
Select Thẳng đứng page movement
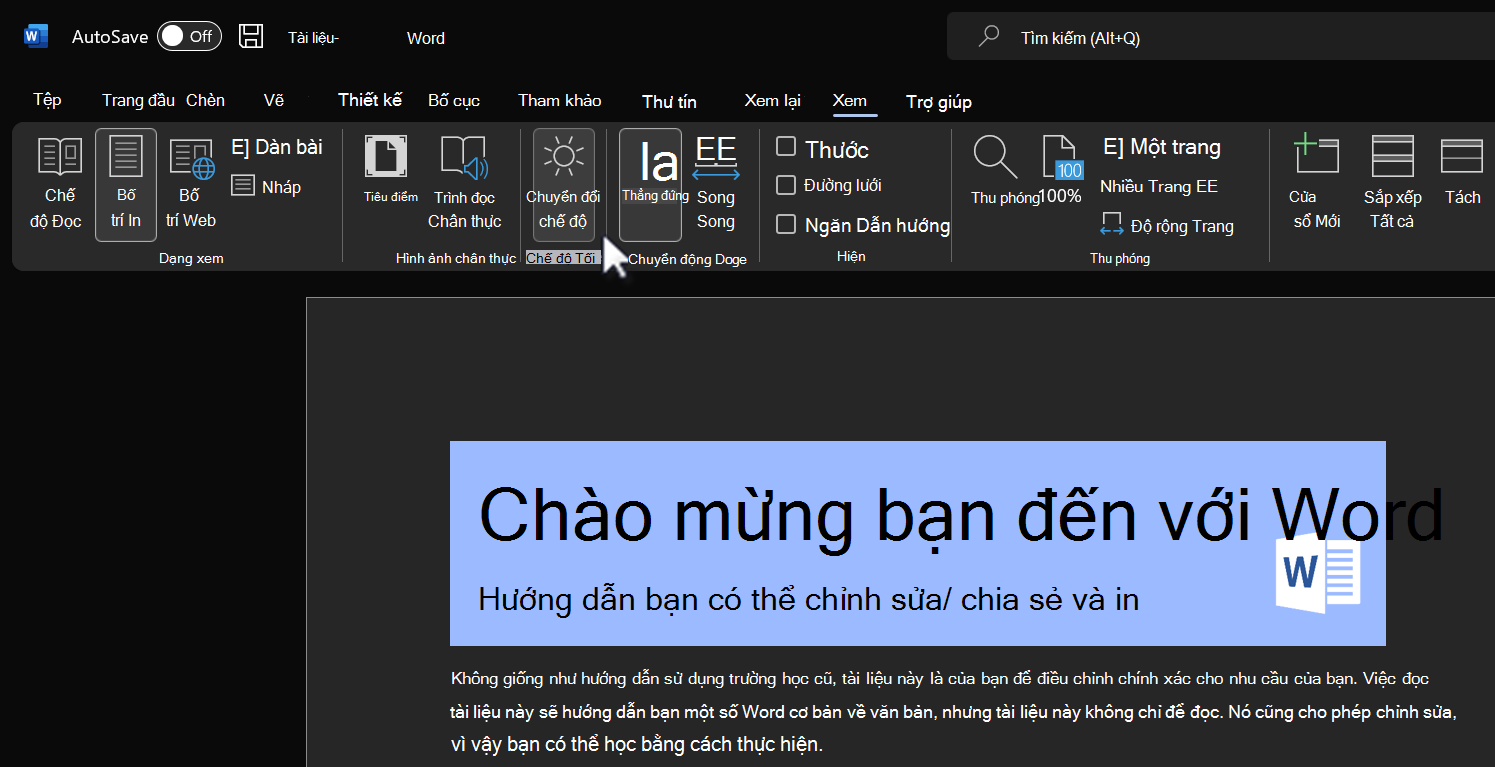[651, 185]
